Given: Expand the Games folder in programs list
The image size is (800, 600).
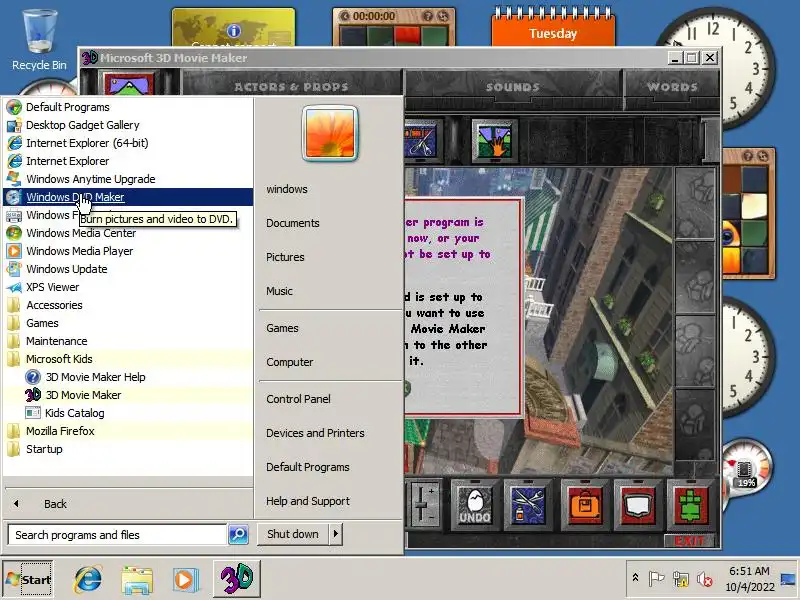Looking at the screenshot, I should [128, 323].
